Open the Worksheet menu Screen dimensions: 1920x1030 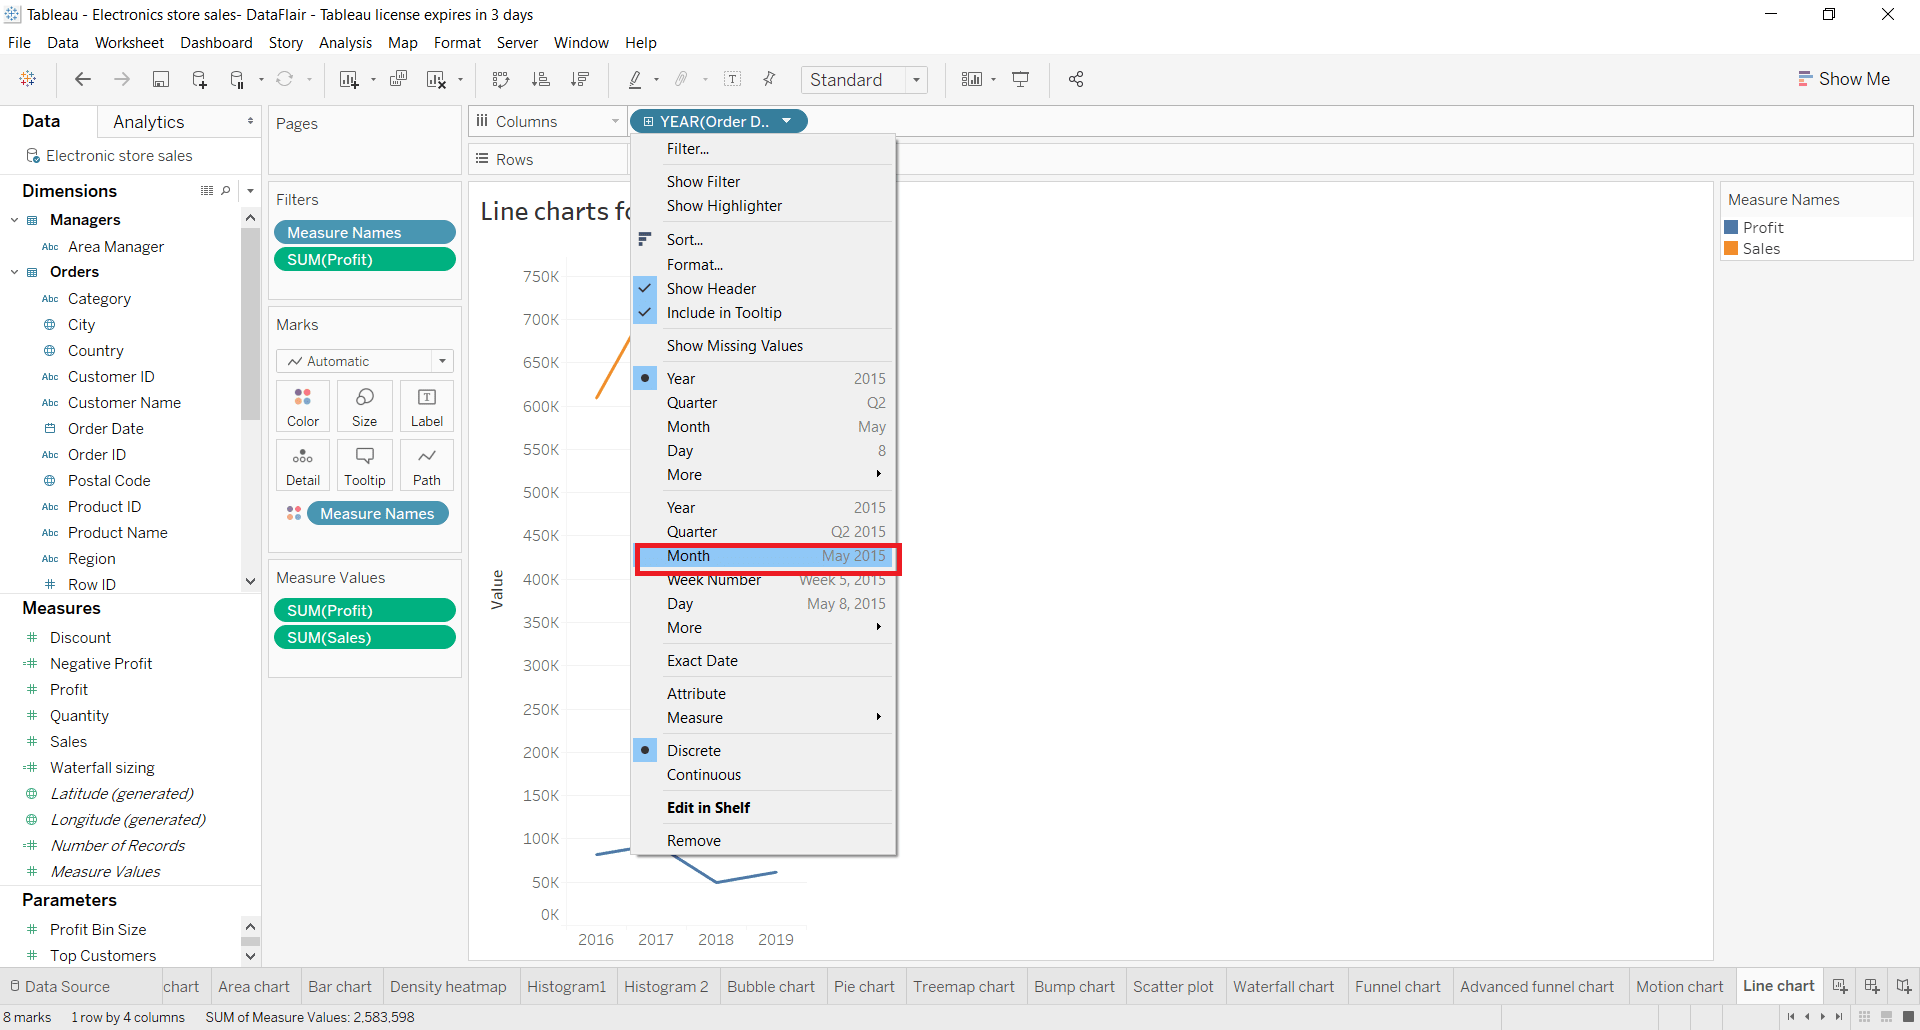(x=129, y=42)
